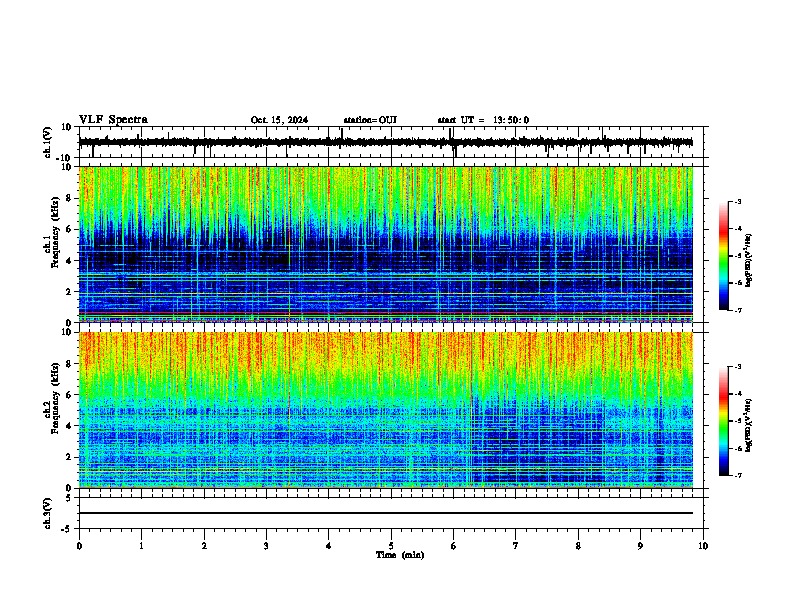The width and height of the screenshot is (792, 612).
Task: Click the "VLF Spectra" plot title
Action: pyautogui.click(x=113, y=120)
